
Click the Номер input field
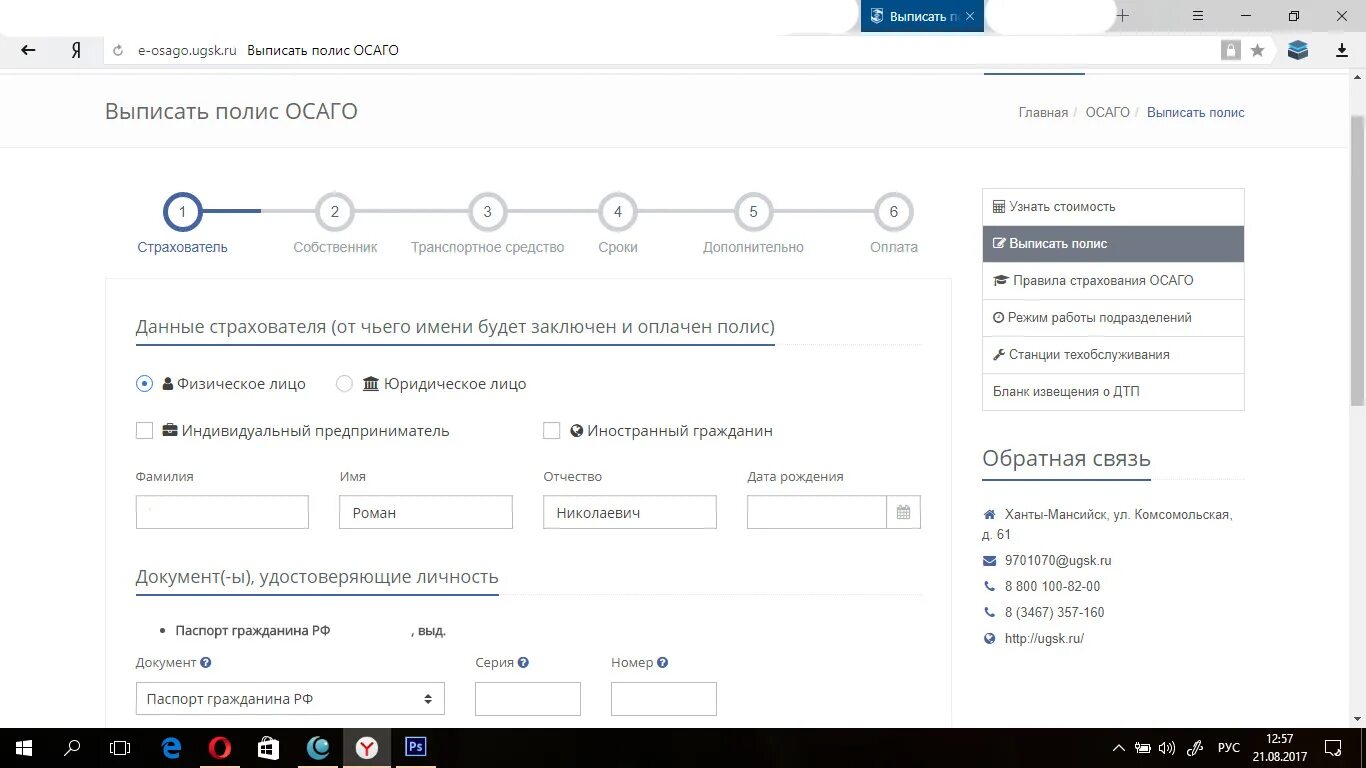(x=664, y=699)
